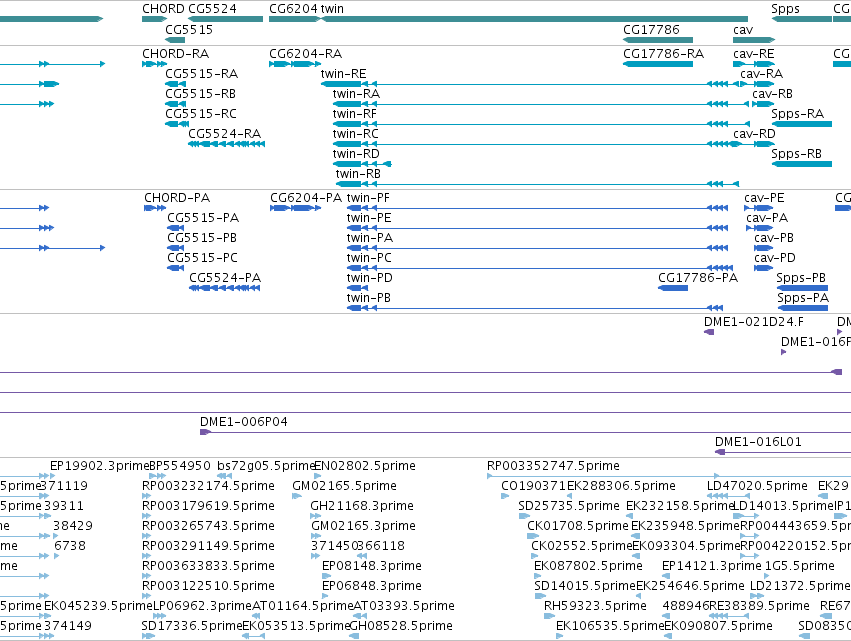851x641 pixels.
Task: Open the Spps-RB transcript label
Action: (x=796, y=154)
